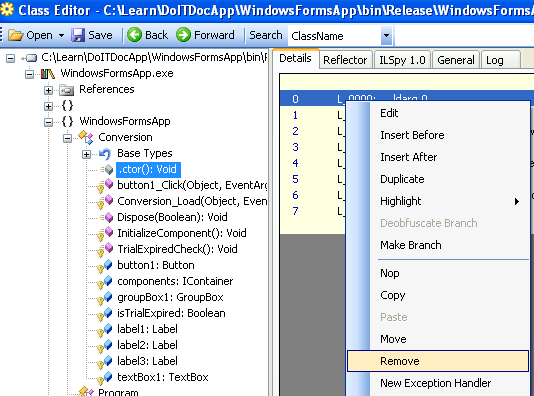Viewport: 534px width, 396px height.
Task: Click the root path drive icon
Action: click(x=29, y=58)
